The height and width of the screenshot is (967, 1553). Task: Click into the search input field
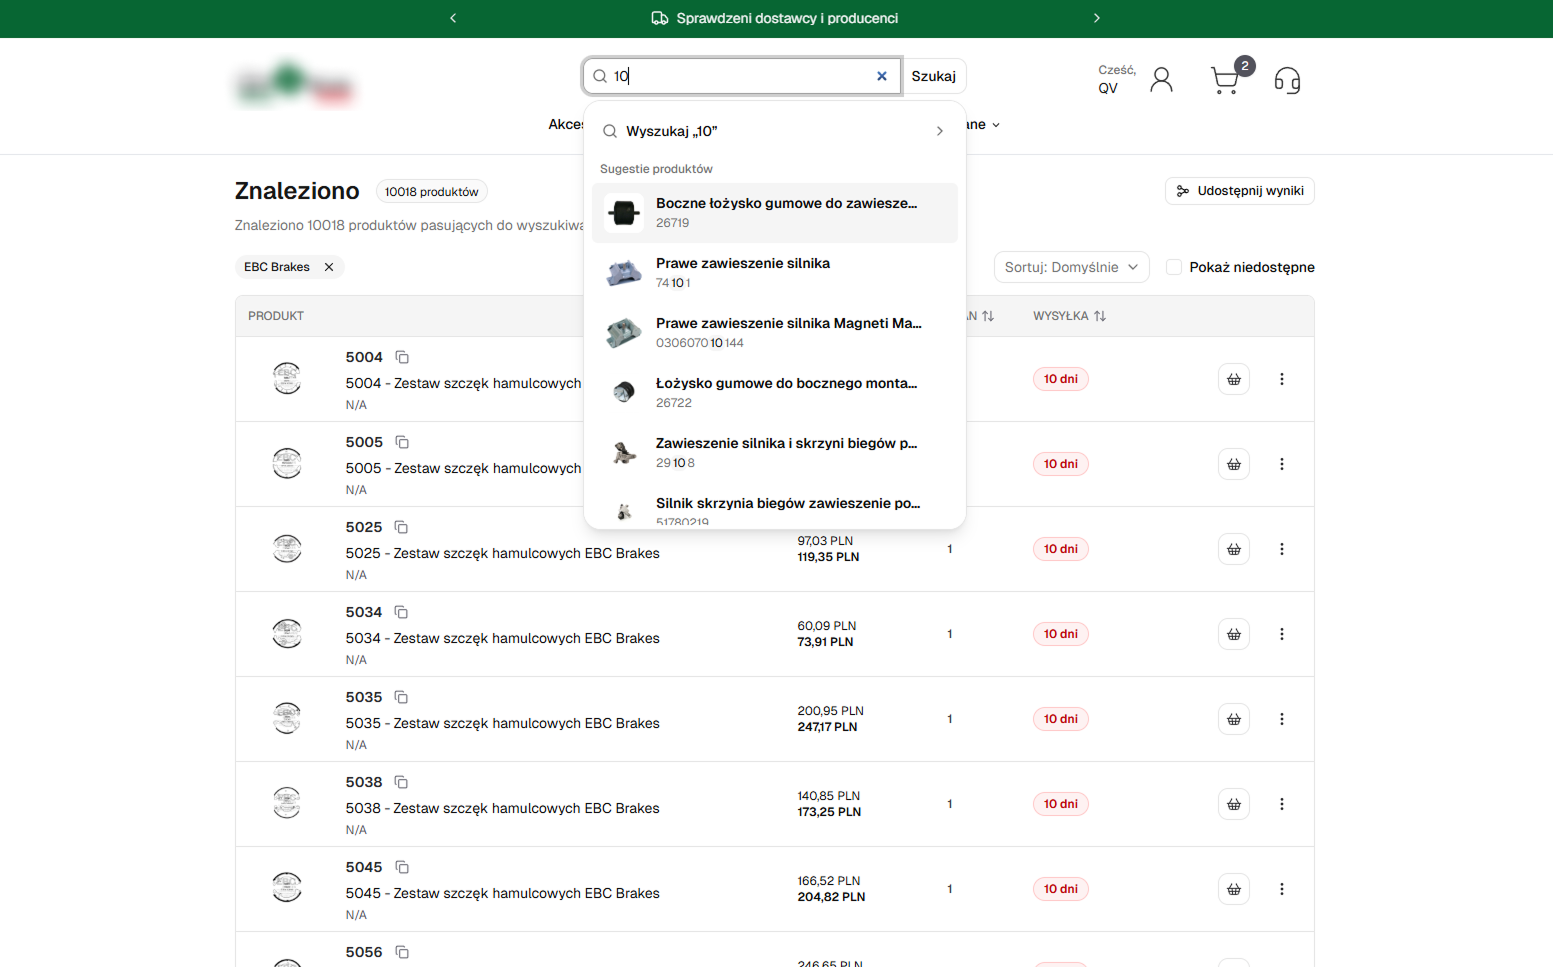[x=740, y=76]
